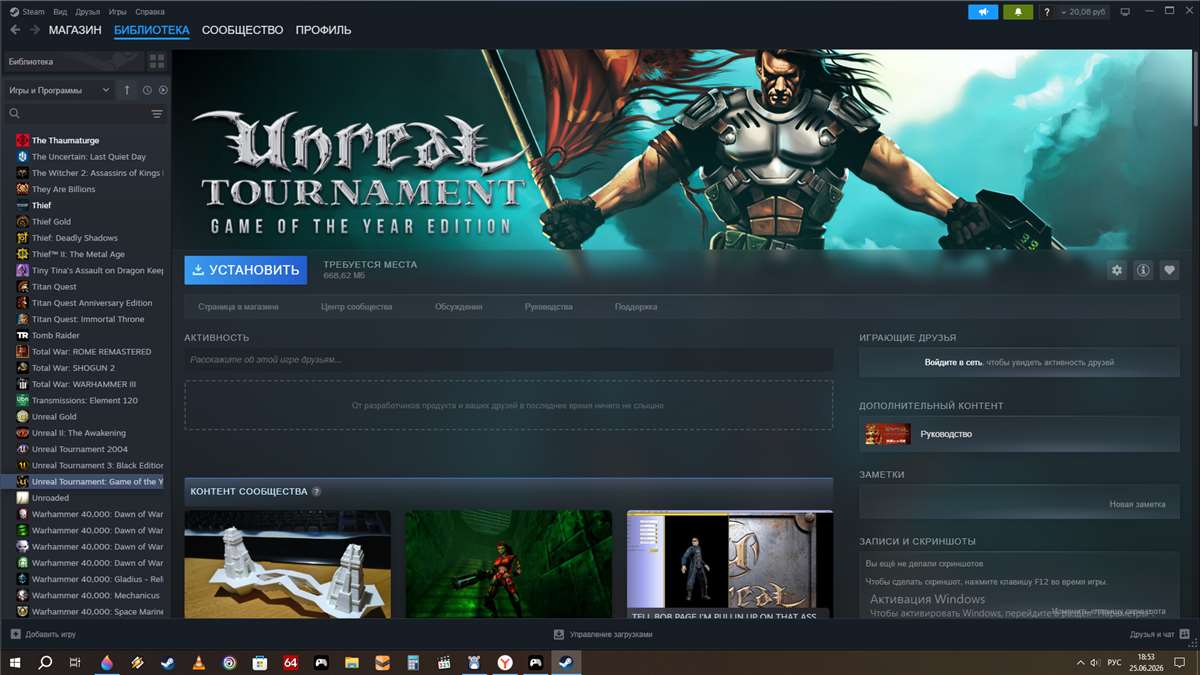Open the library collections grid view icon

157,62
